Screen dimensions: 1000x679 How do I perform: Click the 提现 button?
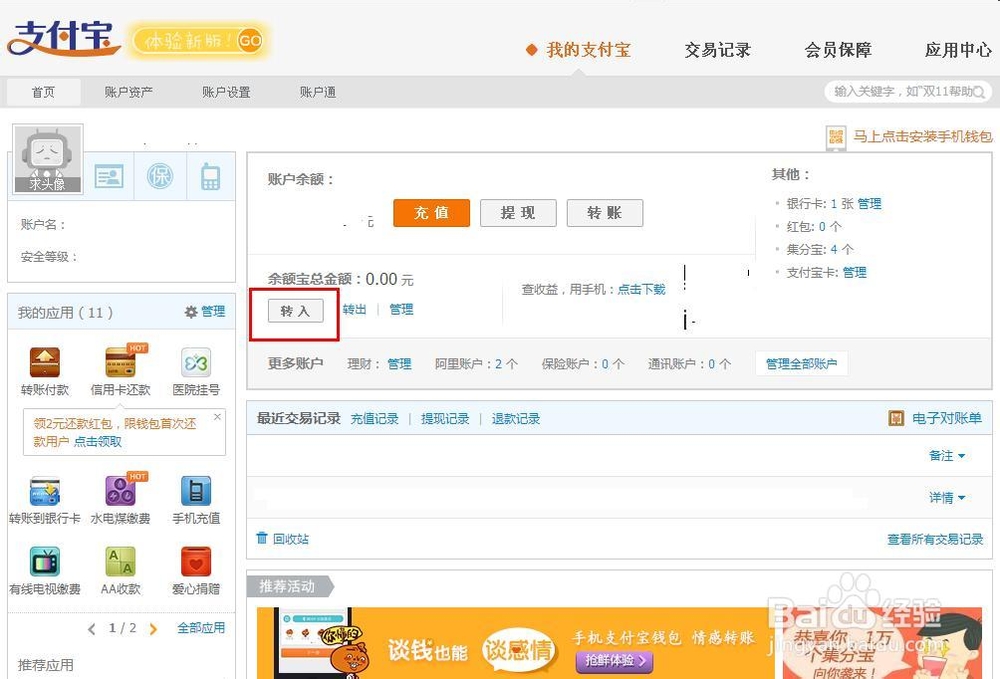tap(518, 213)
